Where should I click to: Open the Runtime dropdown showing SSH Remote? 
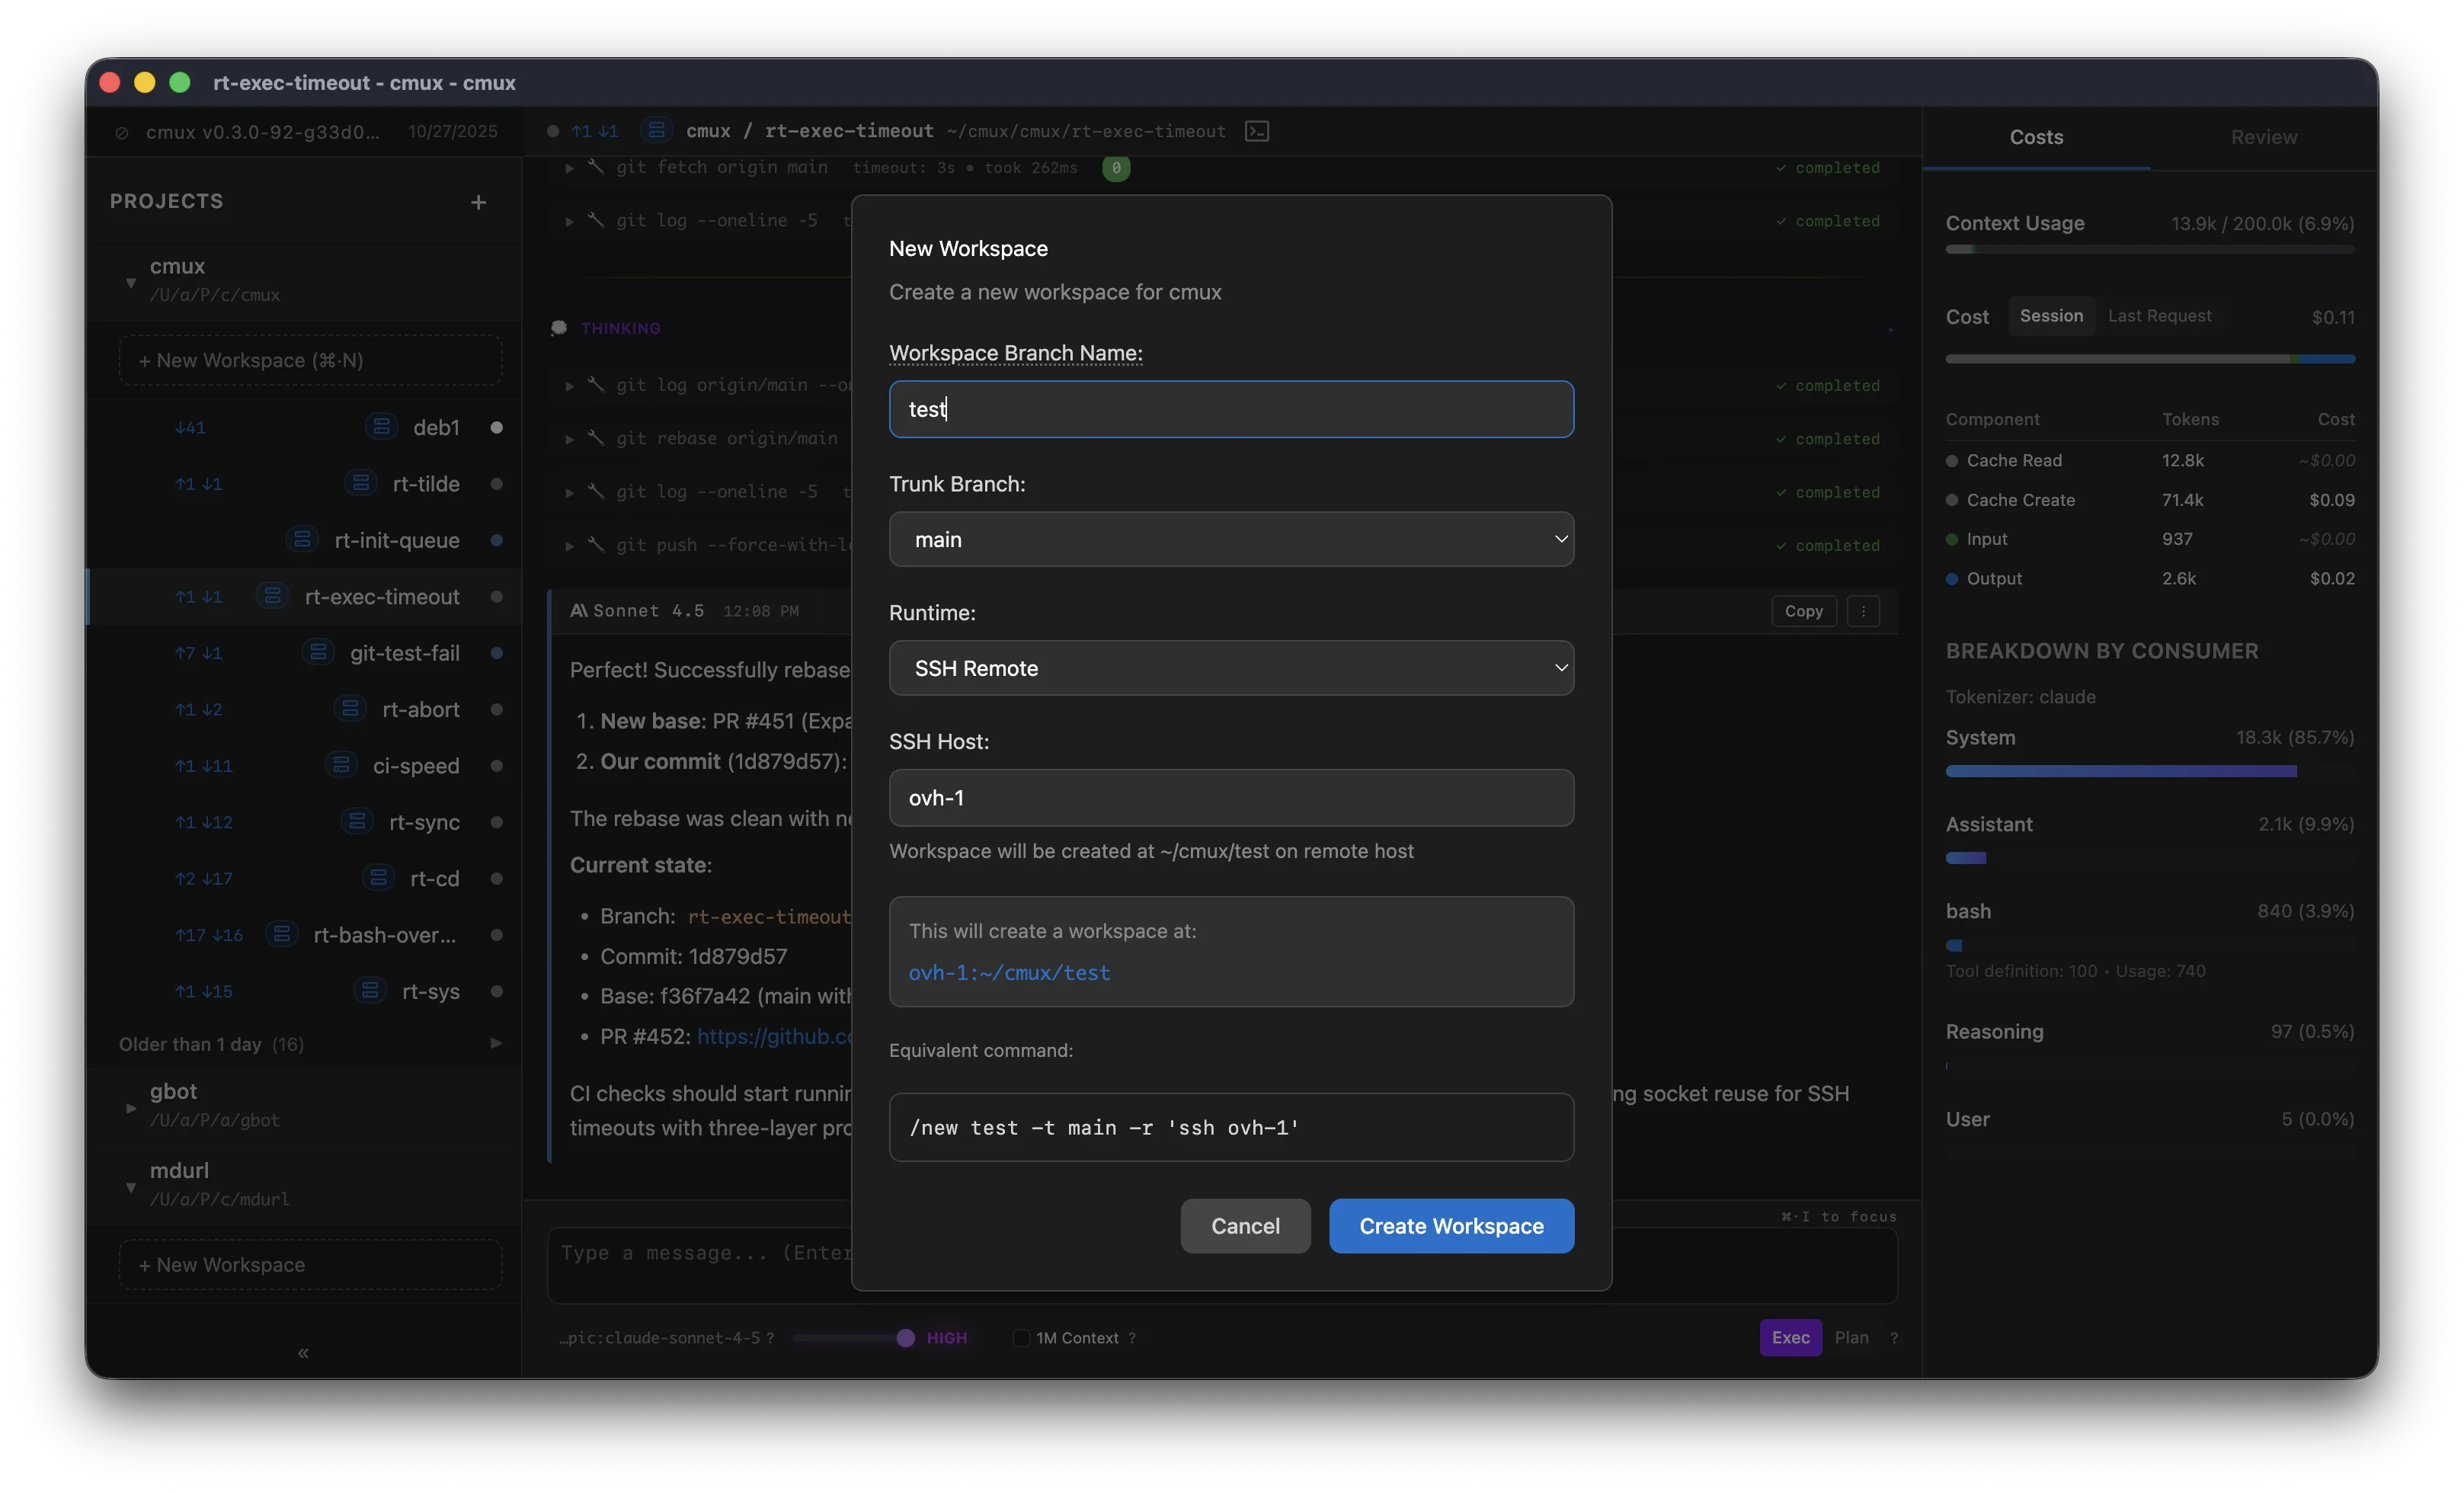(1231, 667)
